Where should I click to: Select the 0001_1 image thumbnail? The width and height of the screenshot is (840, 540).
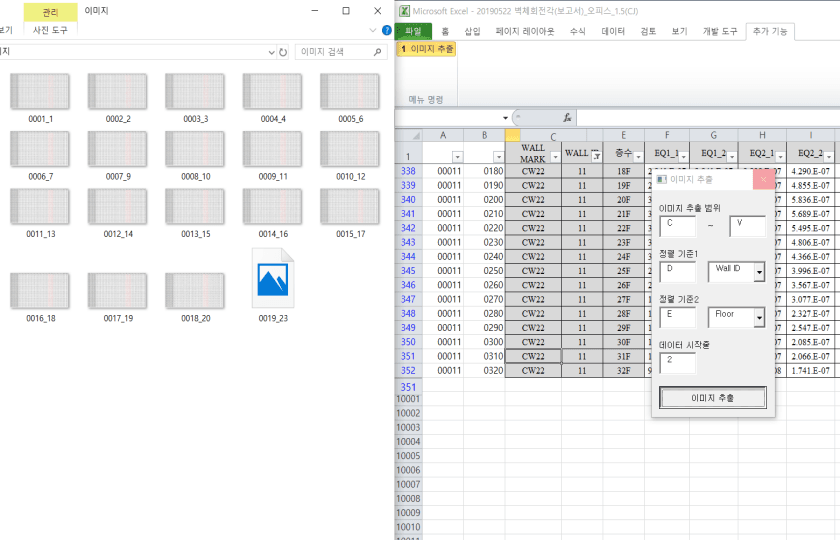point(40,92)
